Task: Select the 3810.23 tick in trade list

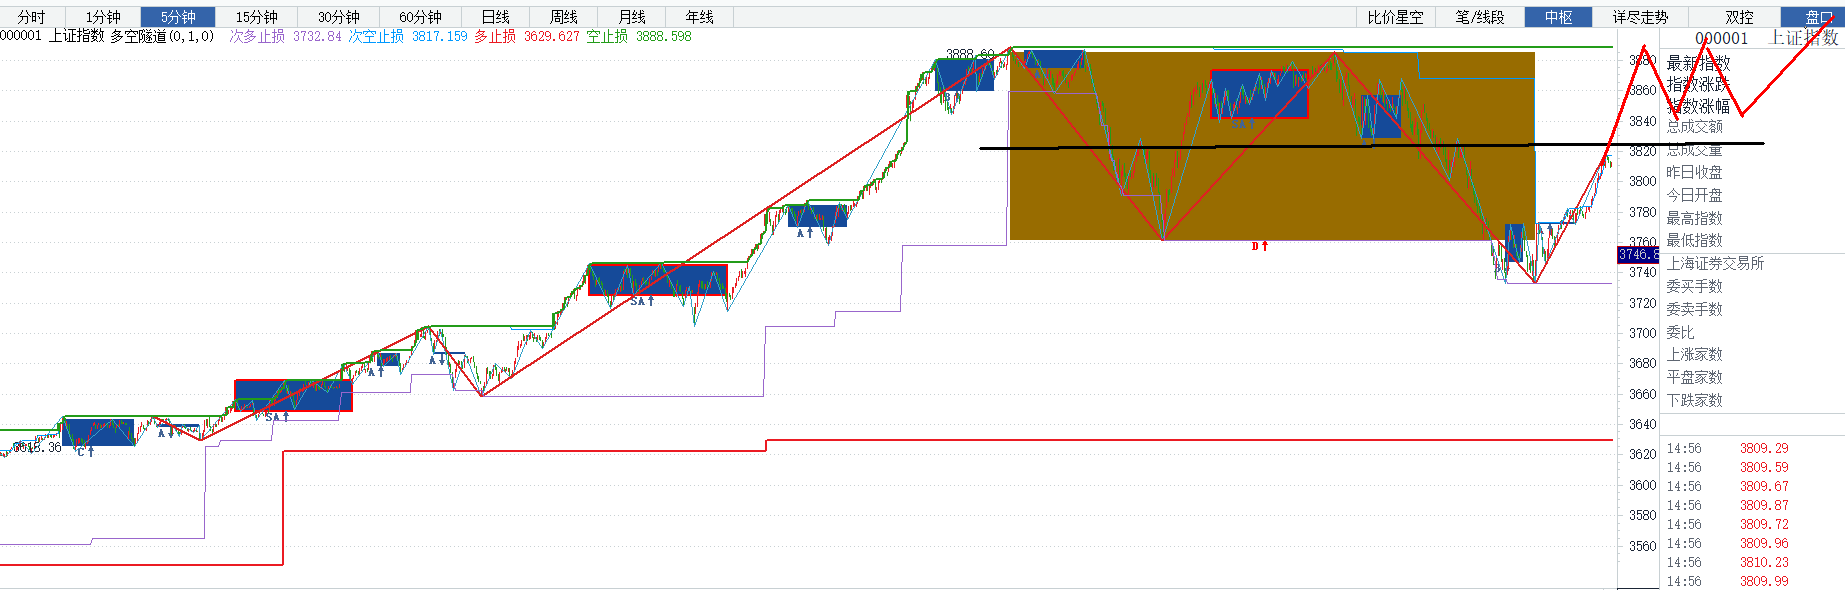Action: coord(1764,562)
